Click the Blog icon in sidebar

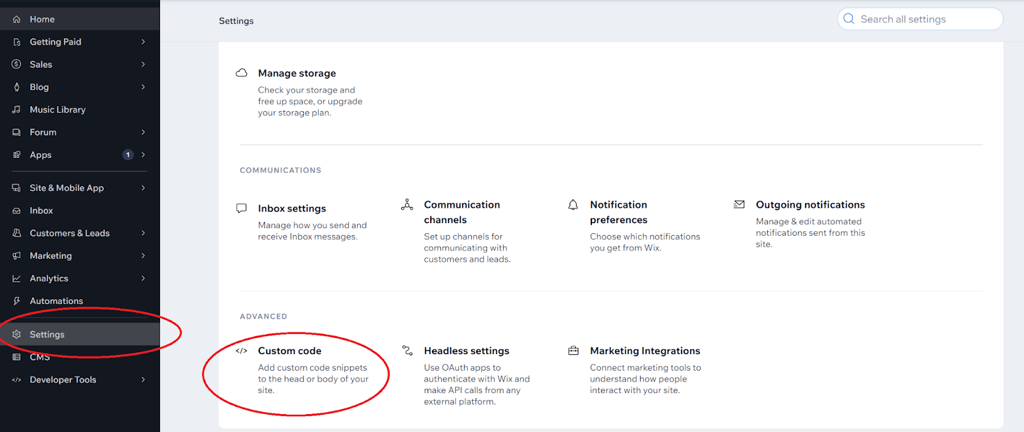pyautogui.click(x=17, y=87)
